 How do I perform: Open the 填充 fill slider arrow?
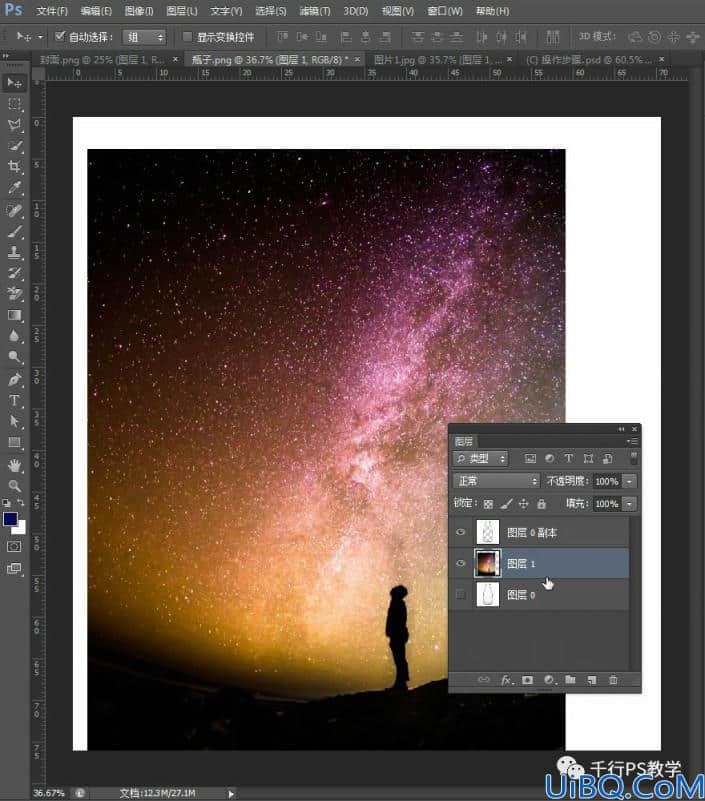(x=630, y=504)
